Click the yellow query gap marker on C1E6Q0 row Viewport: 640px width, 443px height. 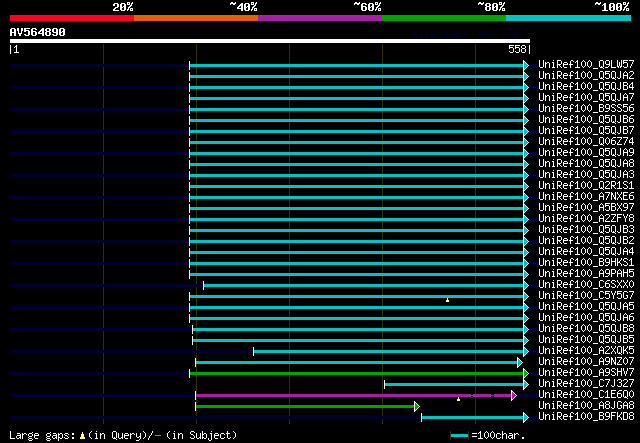[x=458, y=399]
